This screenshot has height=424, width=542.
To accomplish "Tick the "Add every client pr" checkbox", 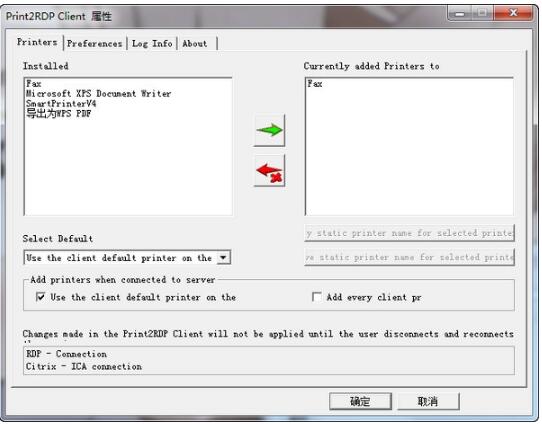I will (x=316, y=297).
